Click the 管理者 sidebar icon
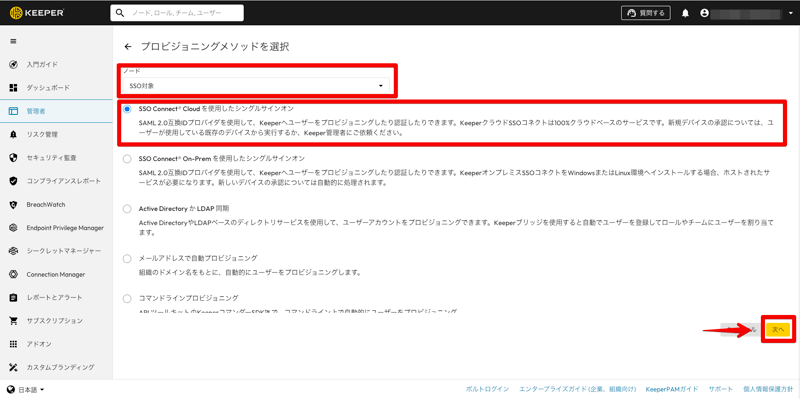Image resolution: width=800 pixels, height=399 pixels. coord(14,111)
